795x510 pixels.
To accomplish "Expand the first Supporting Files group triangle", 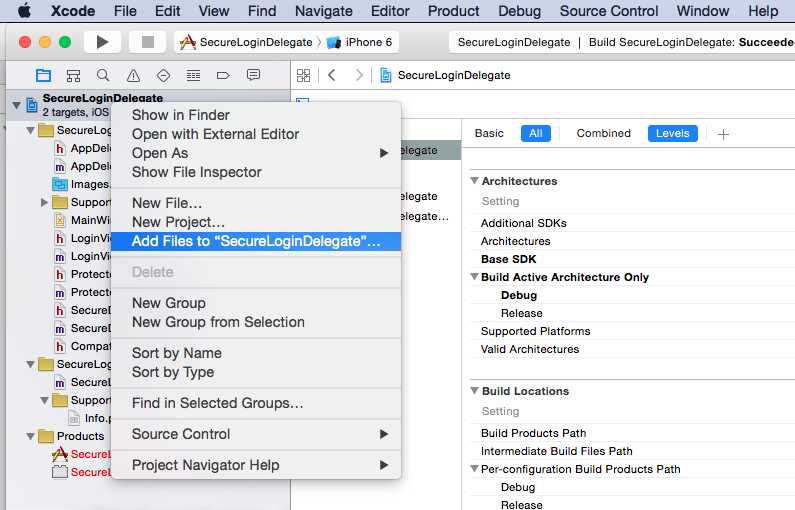I will [44, 202].
